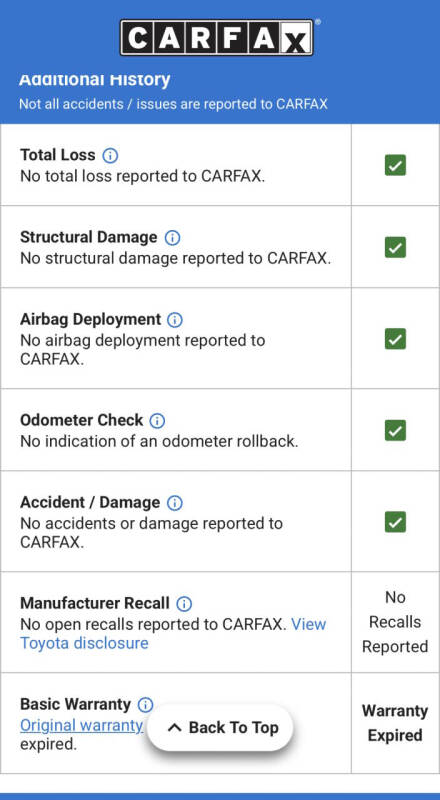
Task: Click the Accident / Damage info icon
Action: [175, 503]
